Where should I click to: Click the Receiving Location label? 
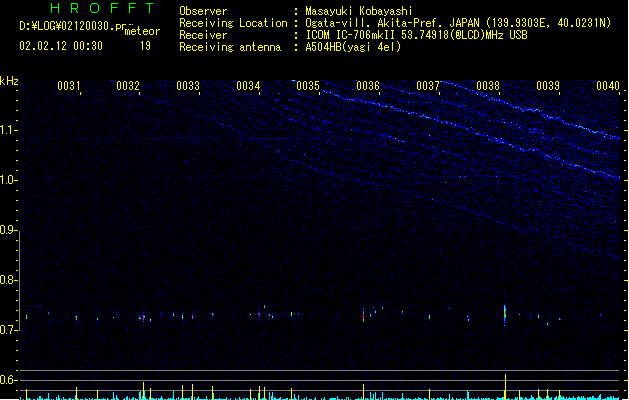(x=233, y=23)
